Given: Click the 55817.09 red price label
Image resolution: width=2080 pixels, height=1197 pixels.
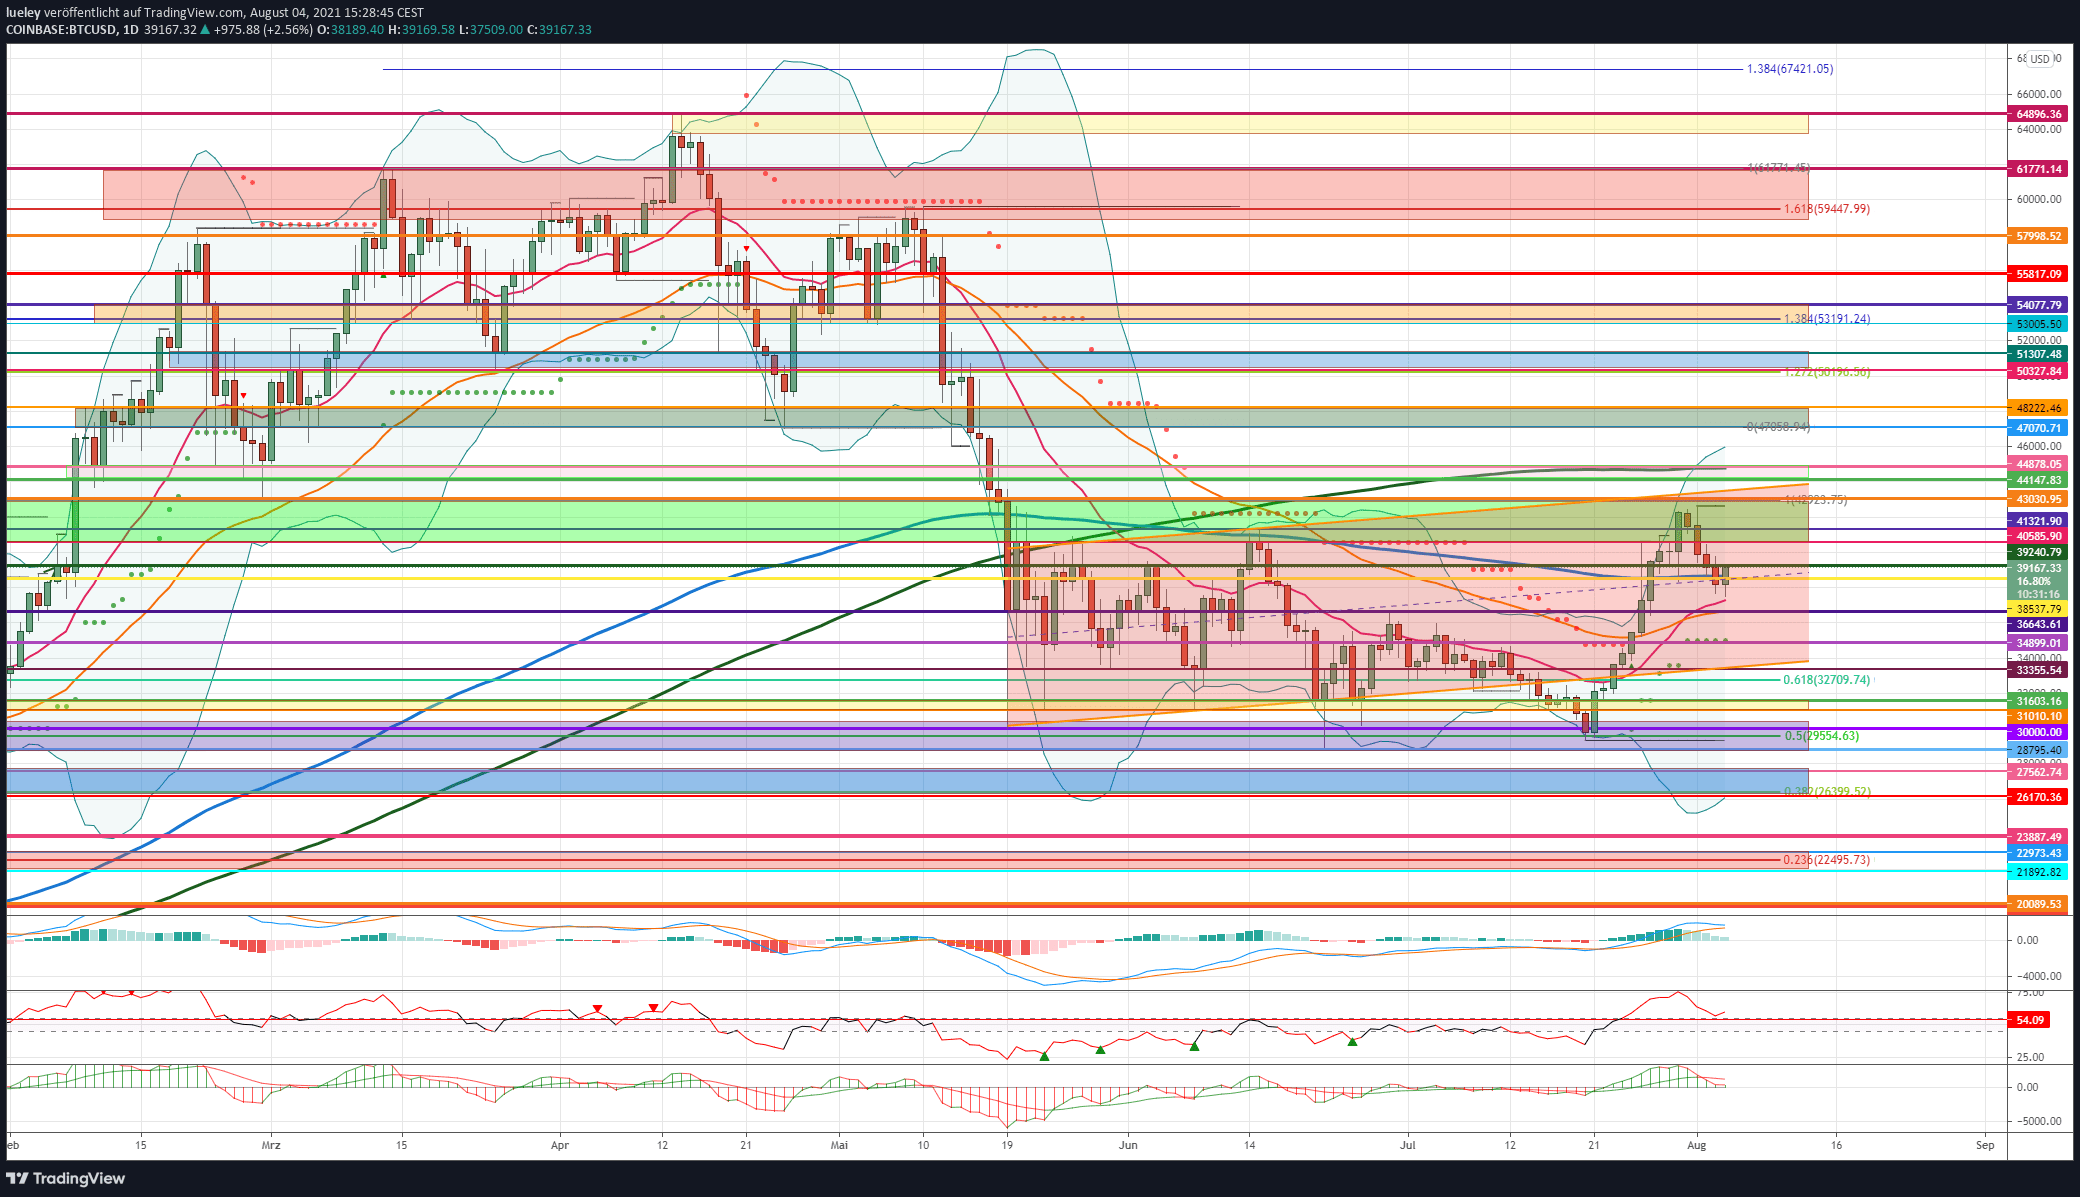Looking at the screenshot, I should pyautogui.click(x=2038, y=273).
